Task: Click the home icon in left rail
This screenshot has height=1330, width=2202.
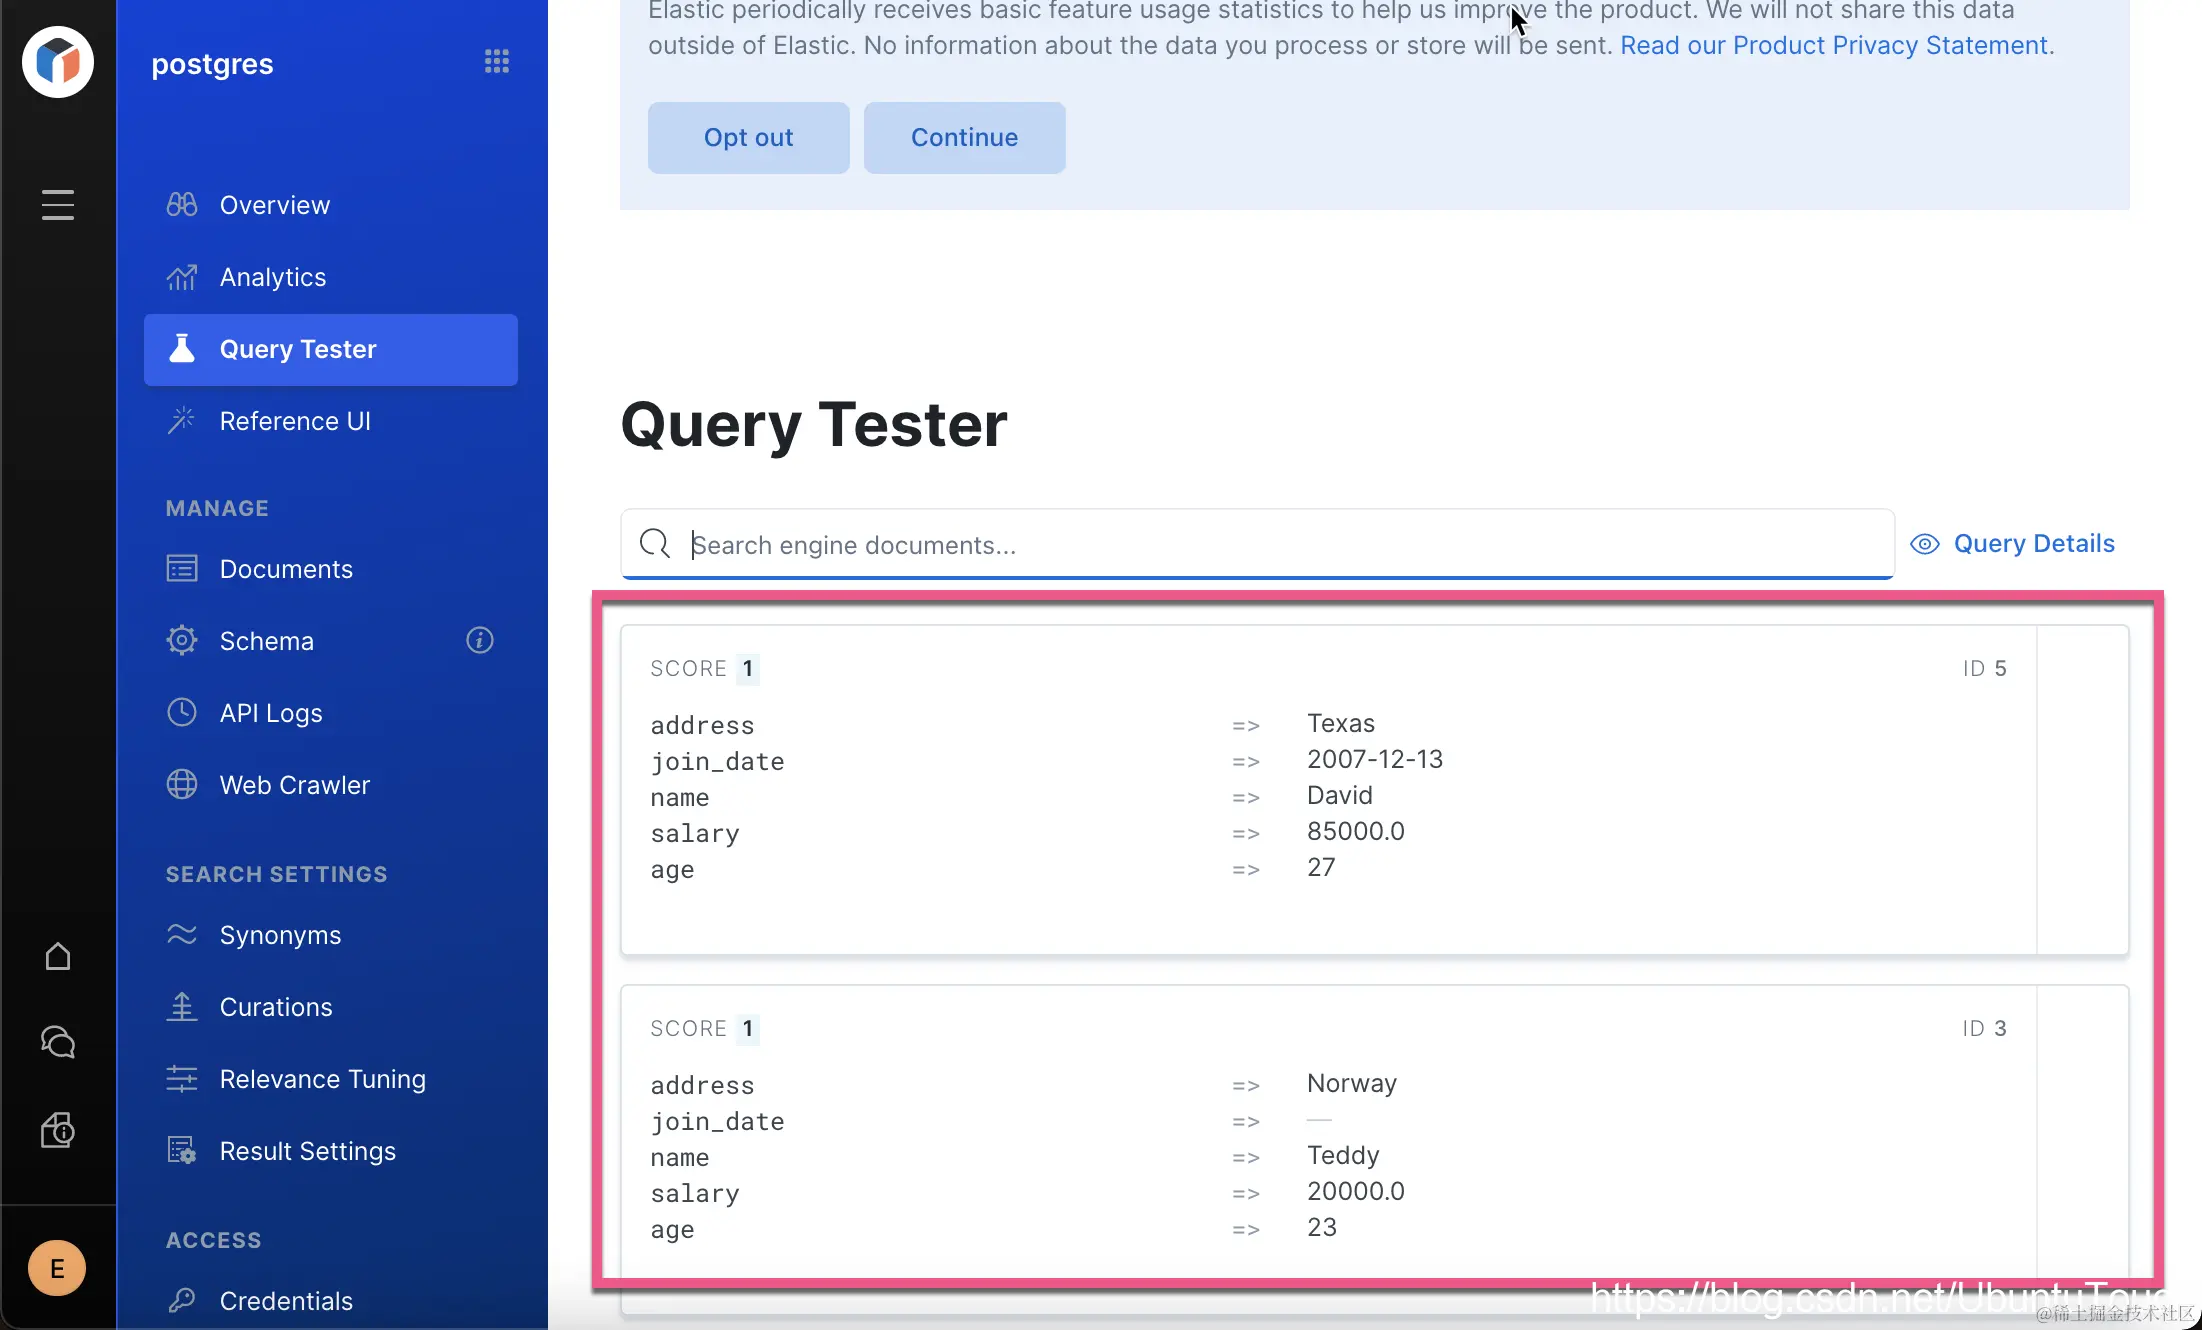Action: tap(58, 957)
